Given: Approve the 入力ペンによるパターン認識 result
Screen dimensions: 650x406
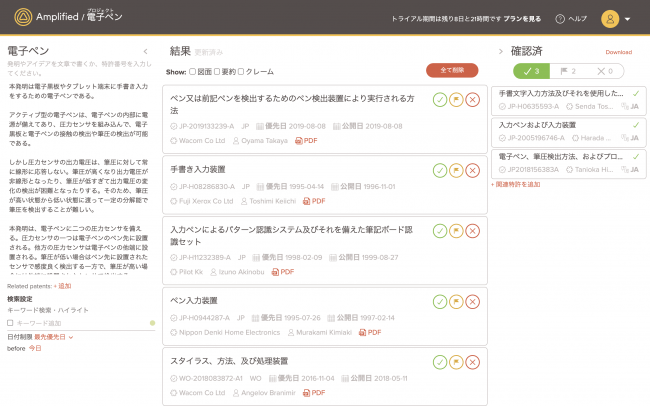Looking at the screenshot, I should tap(440, 233).
